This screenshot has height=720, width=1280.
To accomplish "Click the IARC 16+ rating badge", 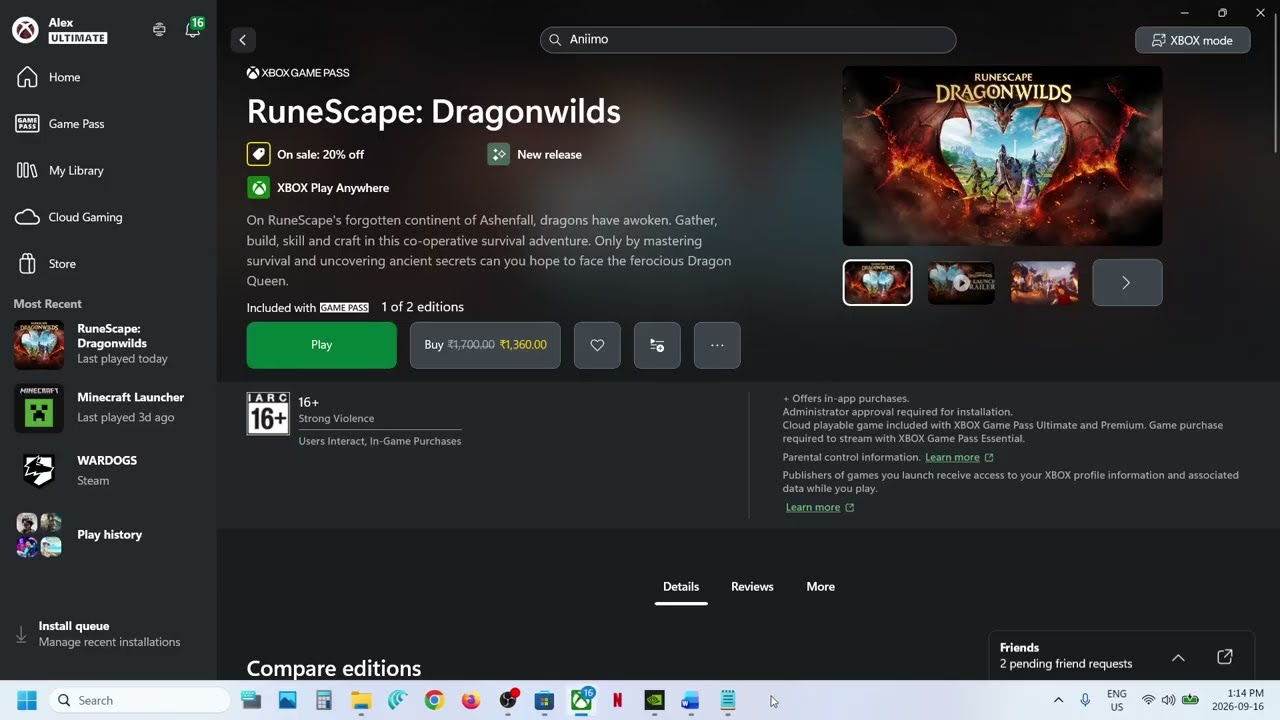I will 268,413.
